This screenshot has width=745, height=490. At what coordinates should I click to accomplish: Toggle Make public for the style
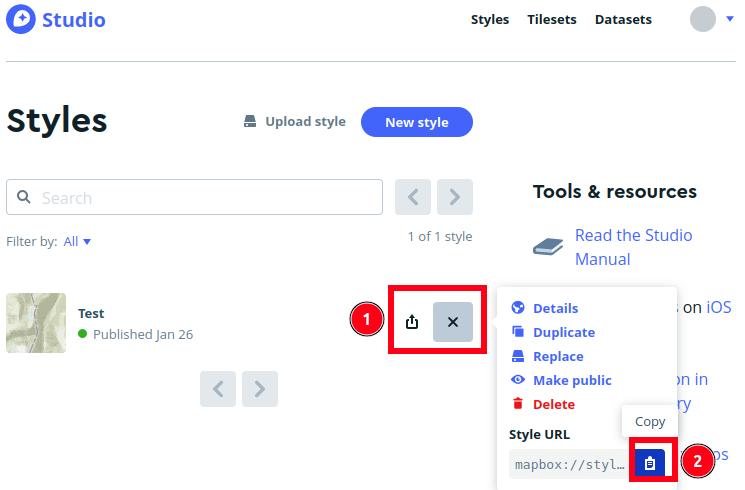pyautogui.click(x=562, y=380)
